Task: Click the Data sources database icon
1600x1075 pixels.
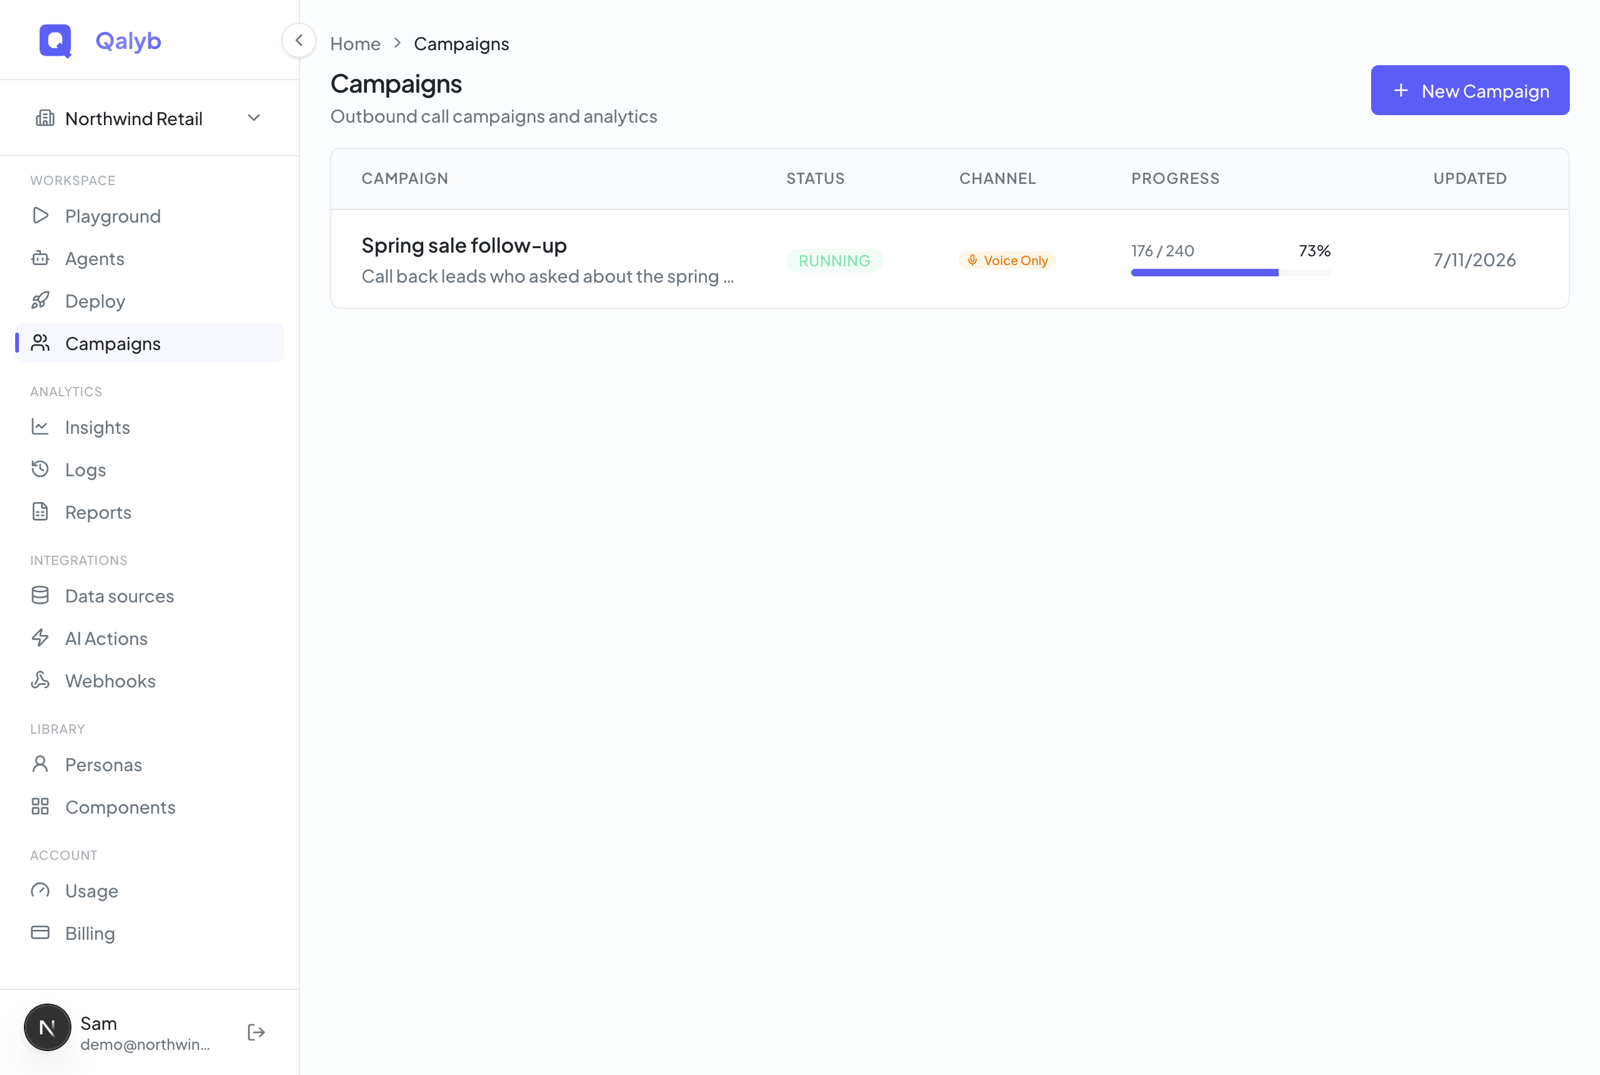Action: pyautogui.click(x=40, y=595)
